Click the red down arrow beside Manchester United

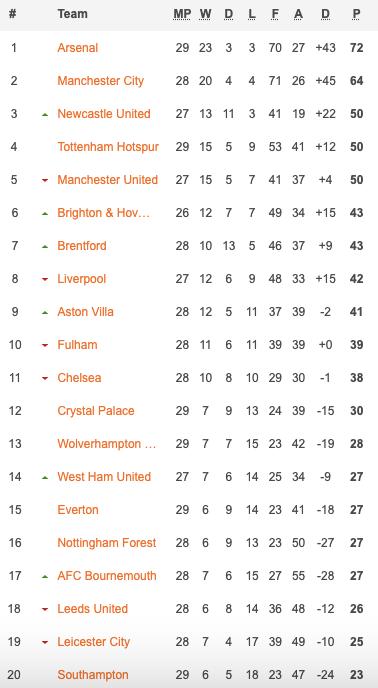pyautogui.click(x=45, y=180)
